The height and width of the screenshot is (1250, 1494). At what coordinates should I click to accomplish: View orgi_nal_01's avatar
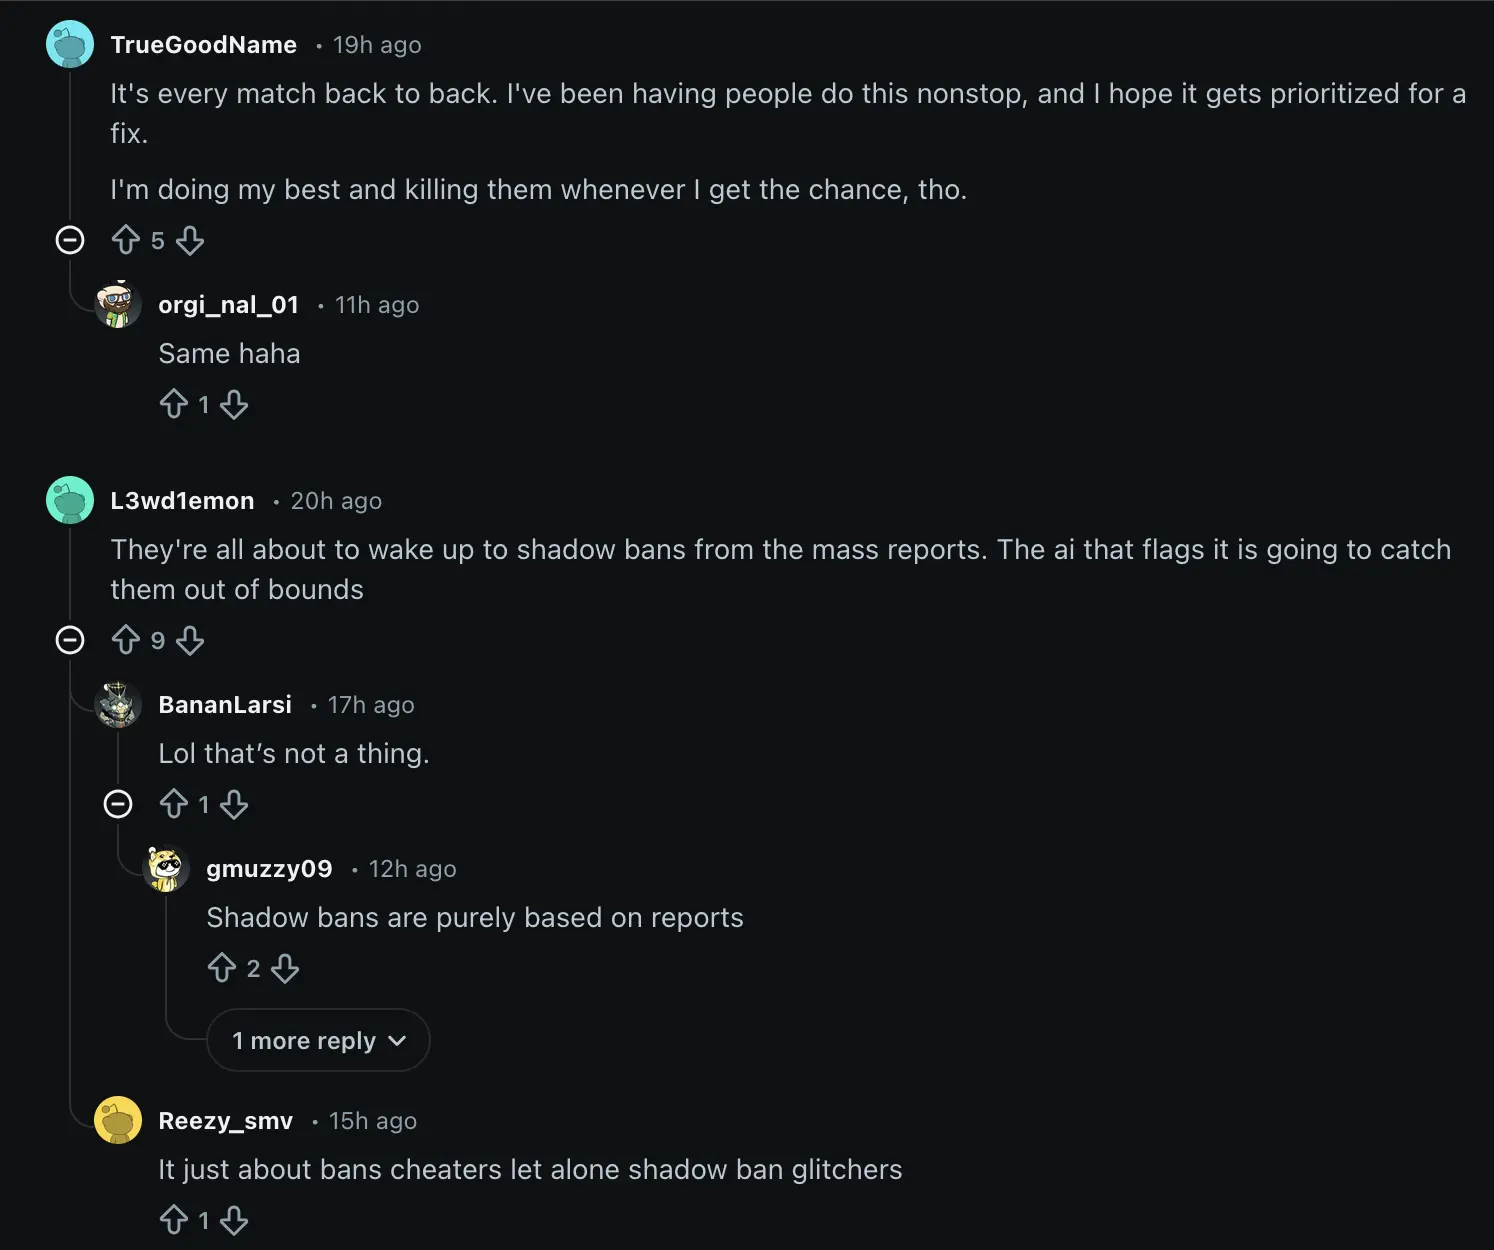118,304
